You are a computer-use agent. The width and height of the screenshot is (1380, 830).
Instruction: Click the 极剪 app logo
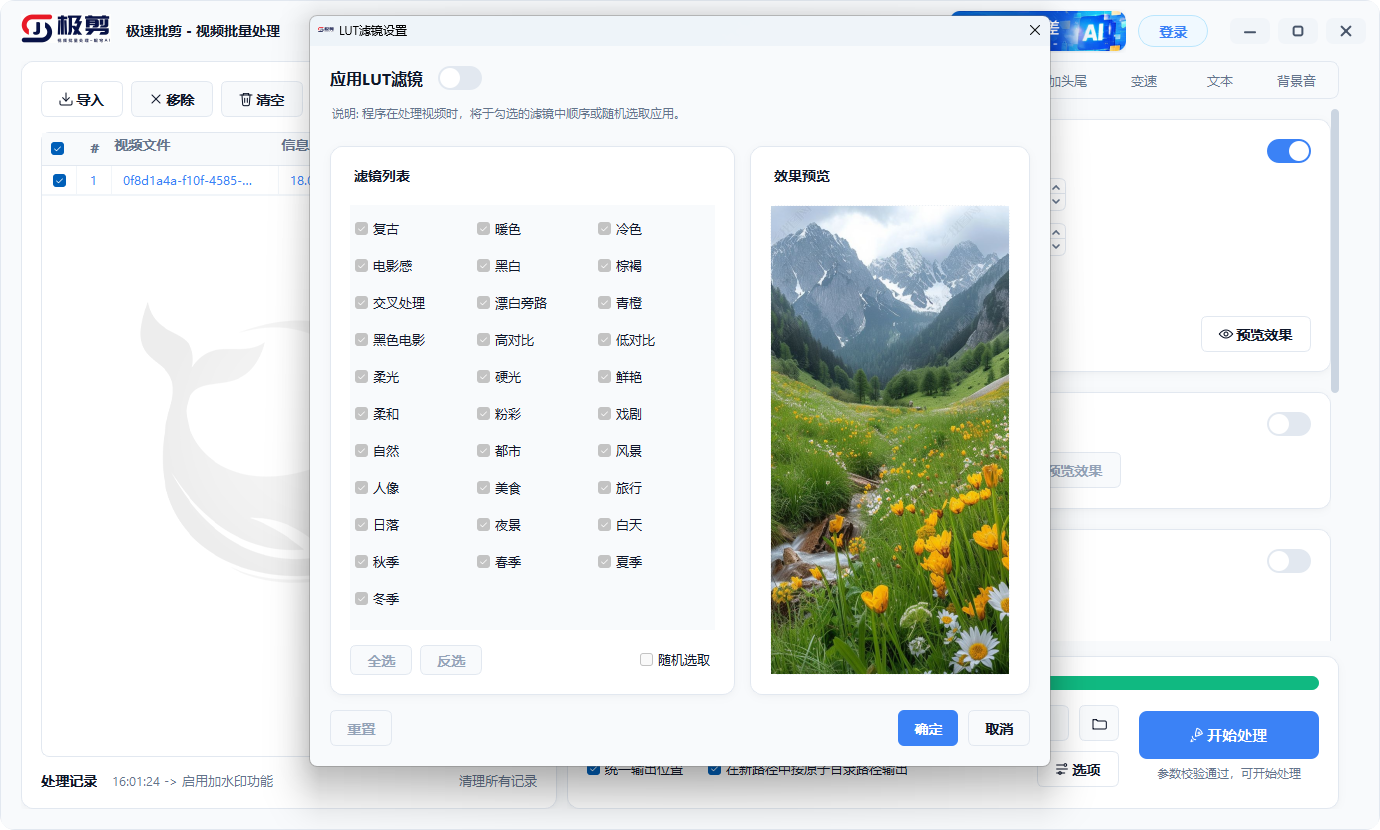[x=38, y=30]
